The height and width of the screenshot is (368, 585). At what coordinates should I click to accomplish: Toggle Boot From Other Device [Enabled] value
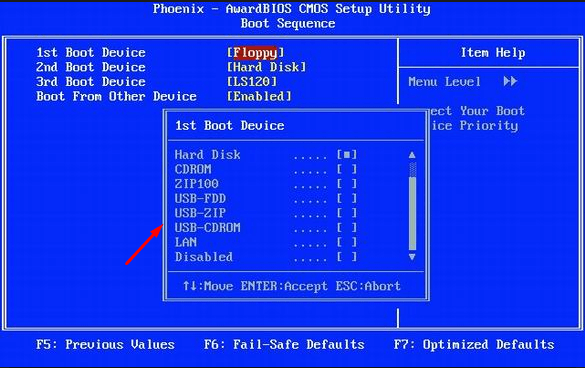259,96
